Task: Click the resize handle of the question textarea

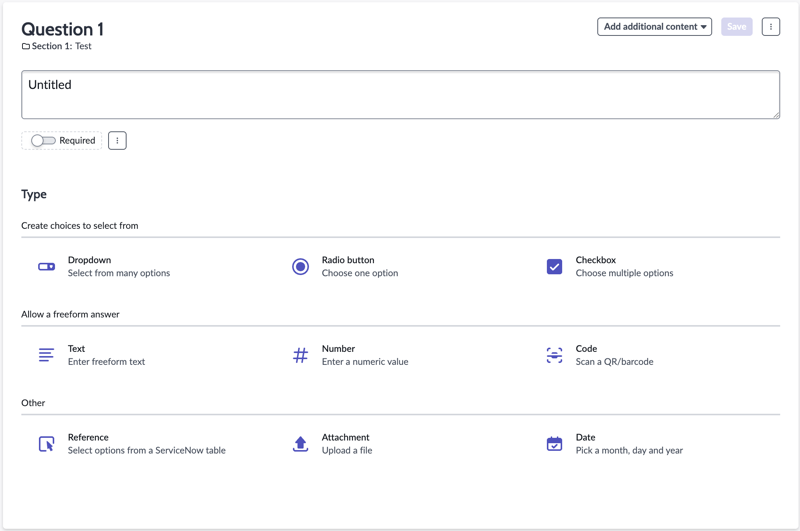Action: pos(776,115)
